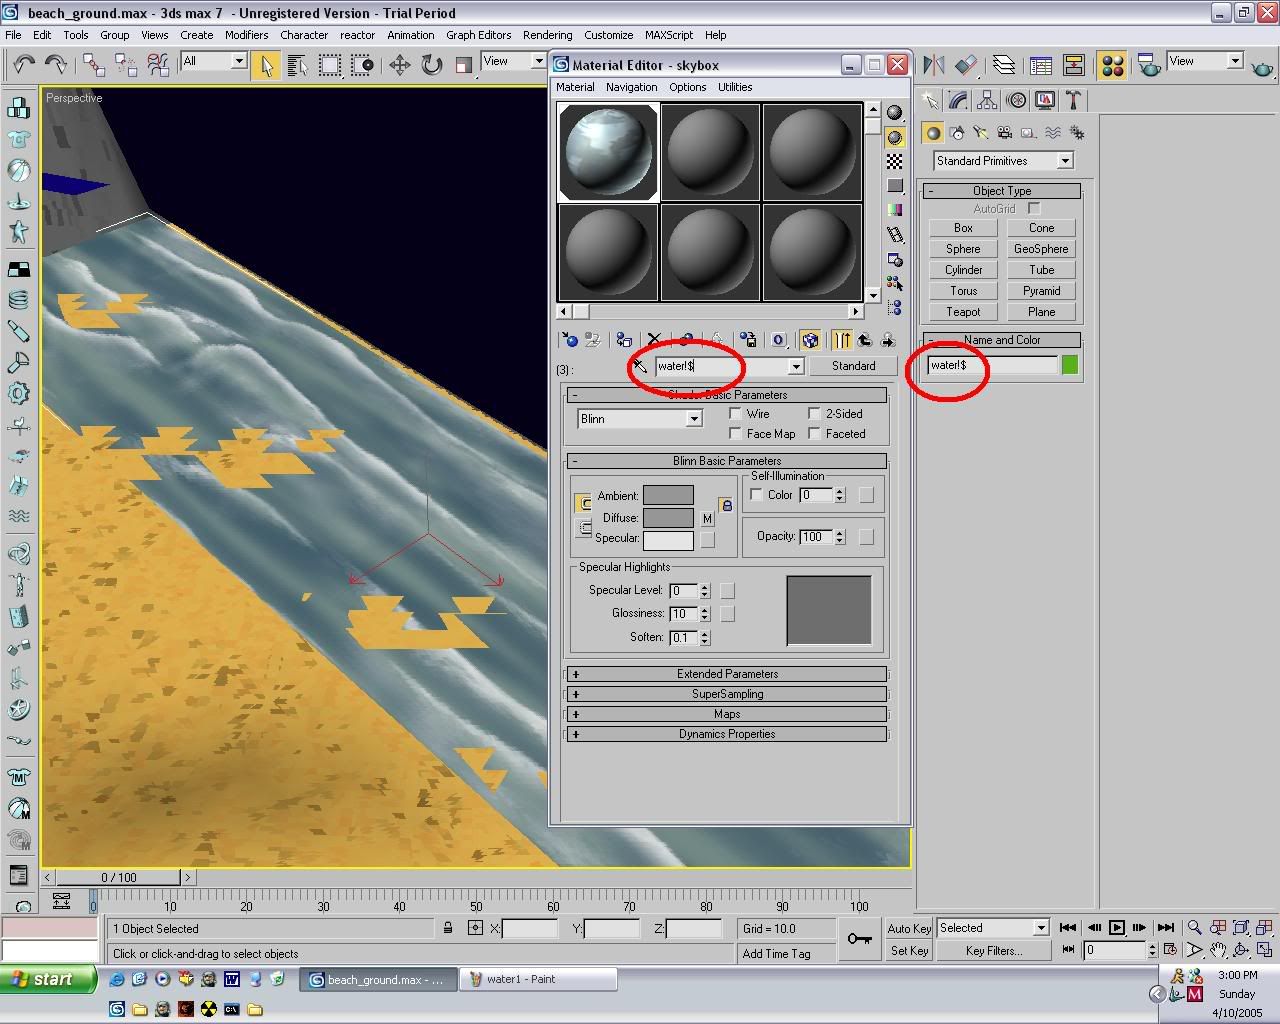Click the Teapot primitive button

coord(963,312)
